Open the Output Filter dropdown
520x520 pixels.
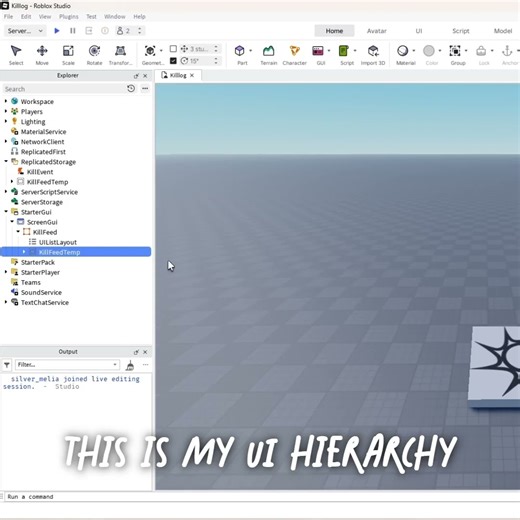coord(67,365)
